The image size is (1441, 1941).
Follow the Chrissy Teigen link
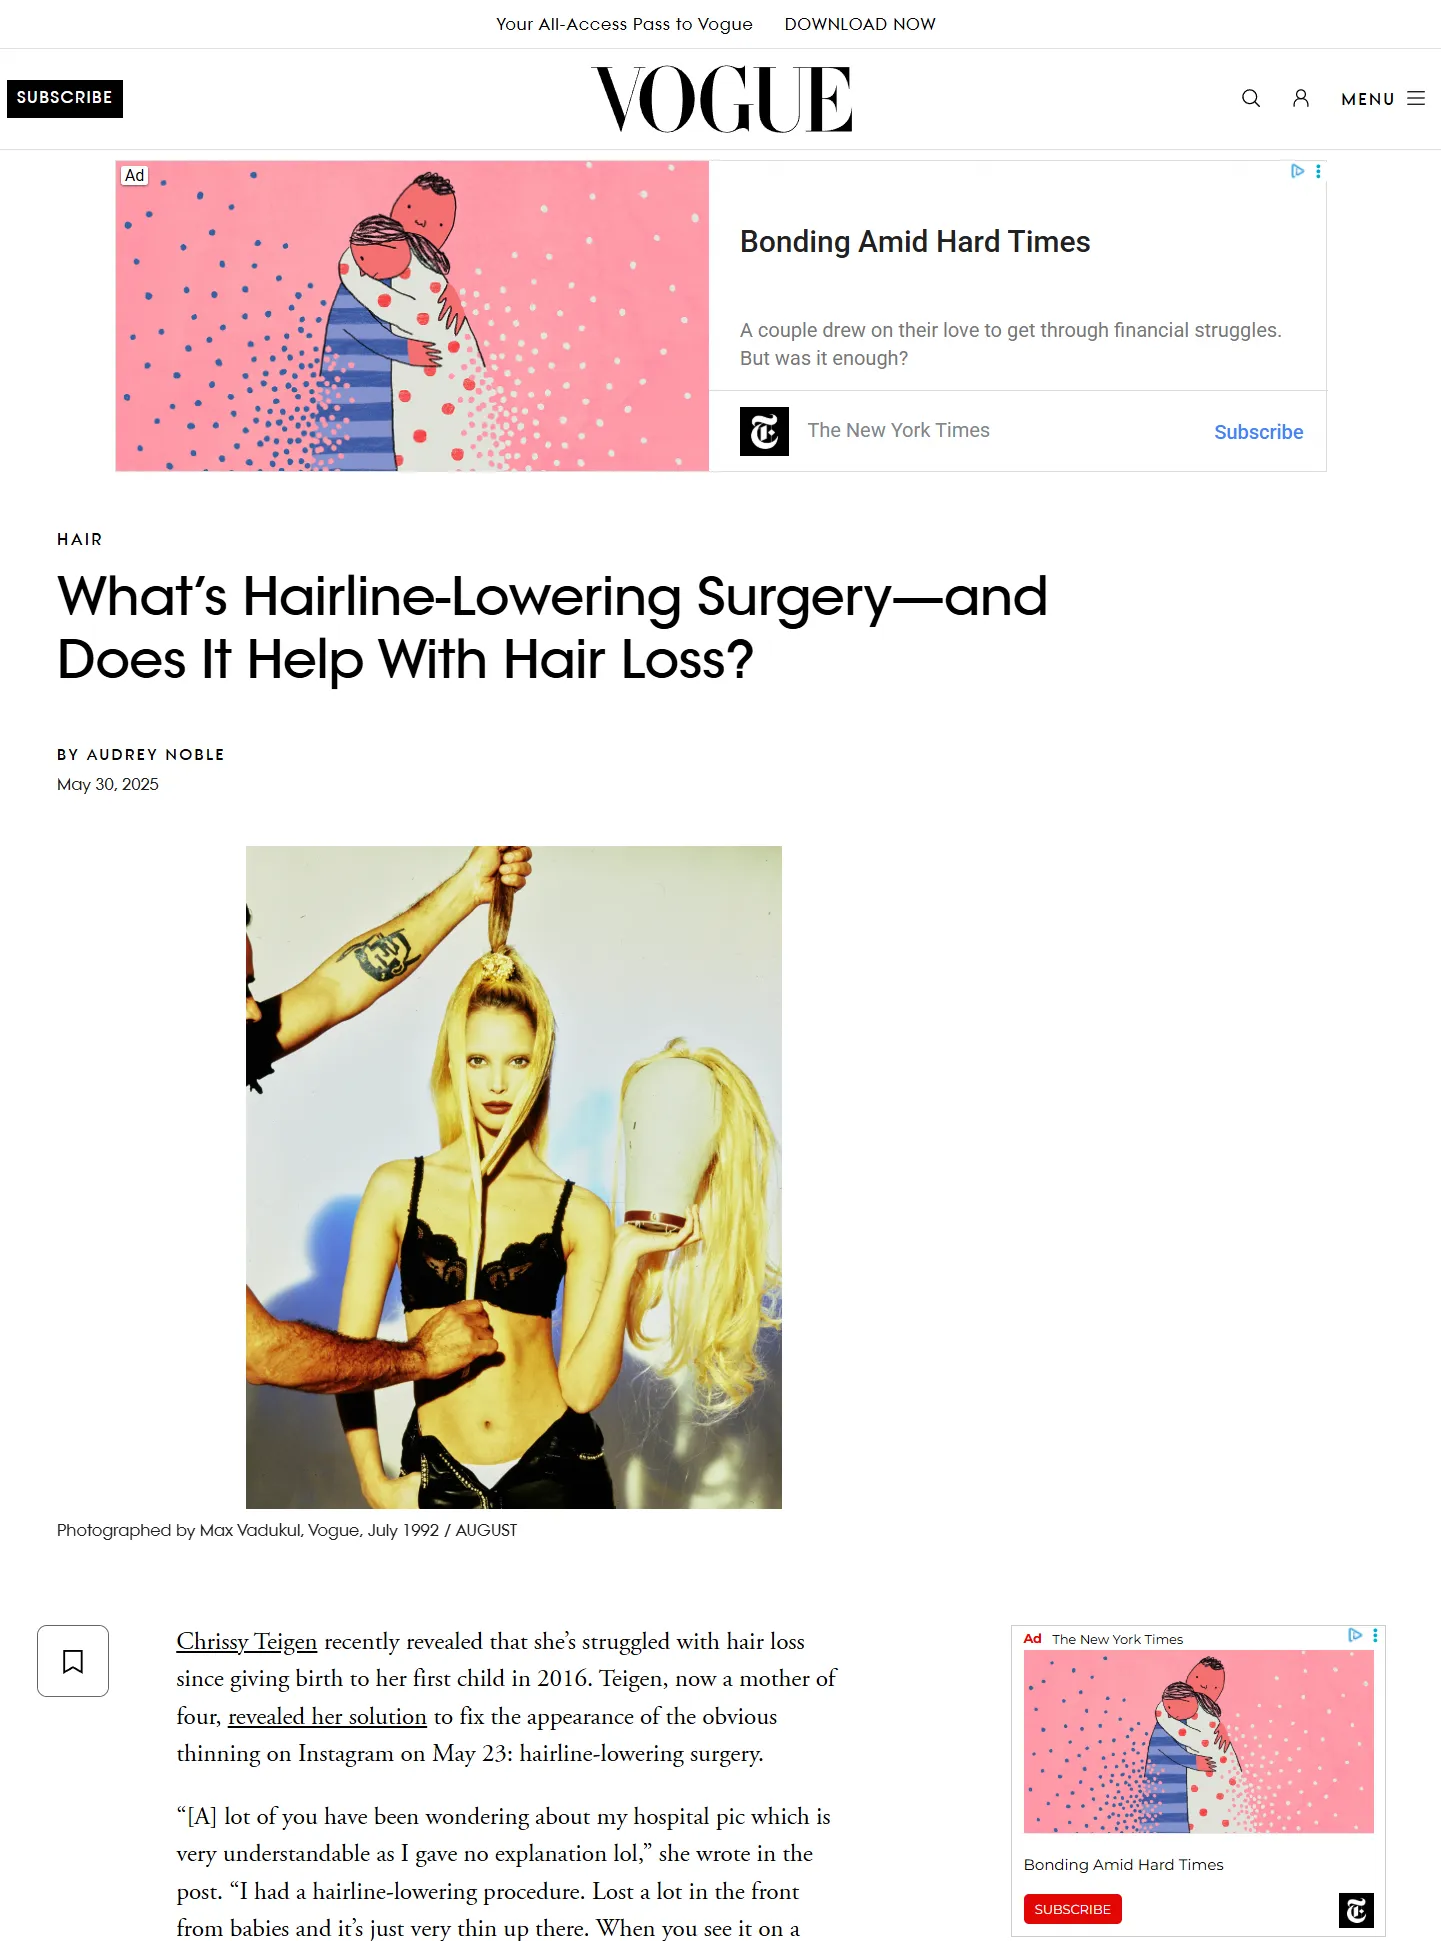pos(247,1641)
